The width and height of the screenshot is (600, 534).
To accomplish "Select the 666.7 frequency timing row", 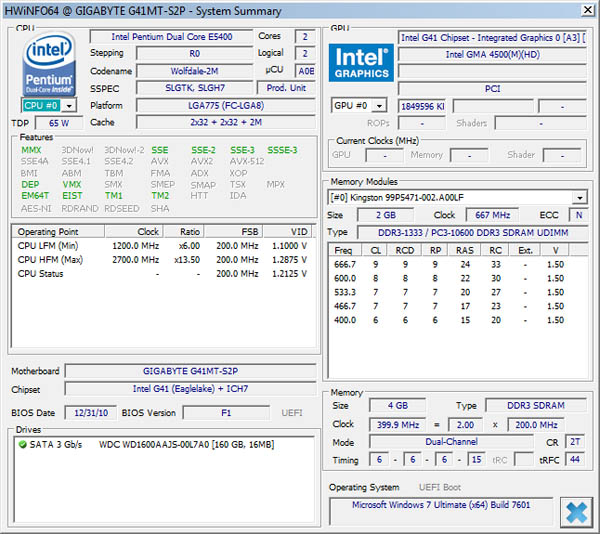I will [457, 264].
